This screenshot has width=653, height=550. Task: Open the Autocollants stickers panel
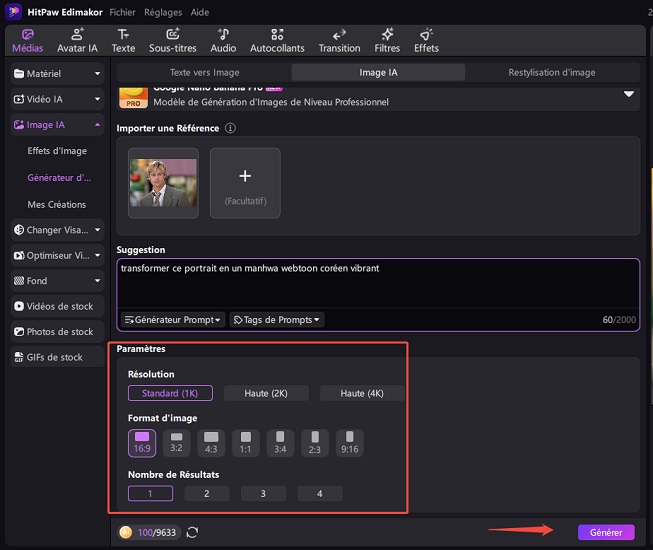(278, 40)
